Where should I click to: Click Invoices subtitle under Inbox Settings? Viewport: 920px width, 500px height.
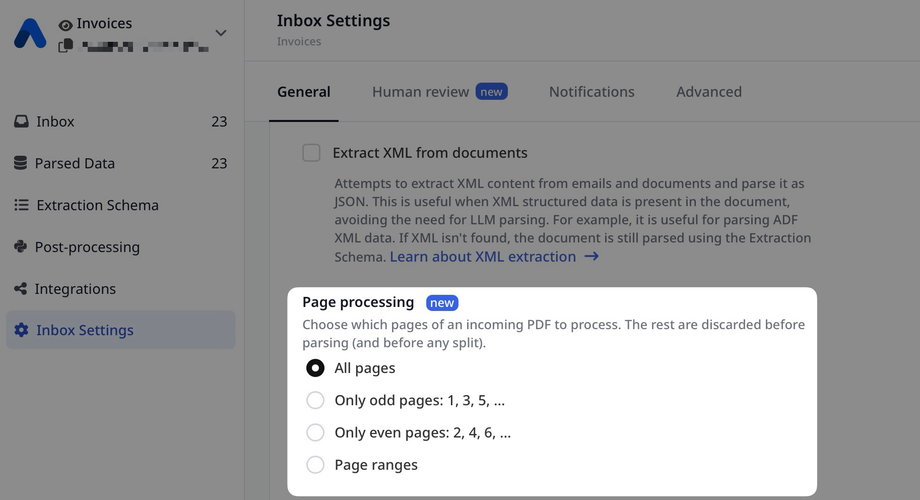click(299, 41)
